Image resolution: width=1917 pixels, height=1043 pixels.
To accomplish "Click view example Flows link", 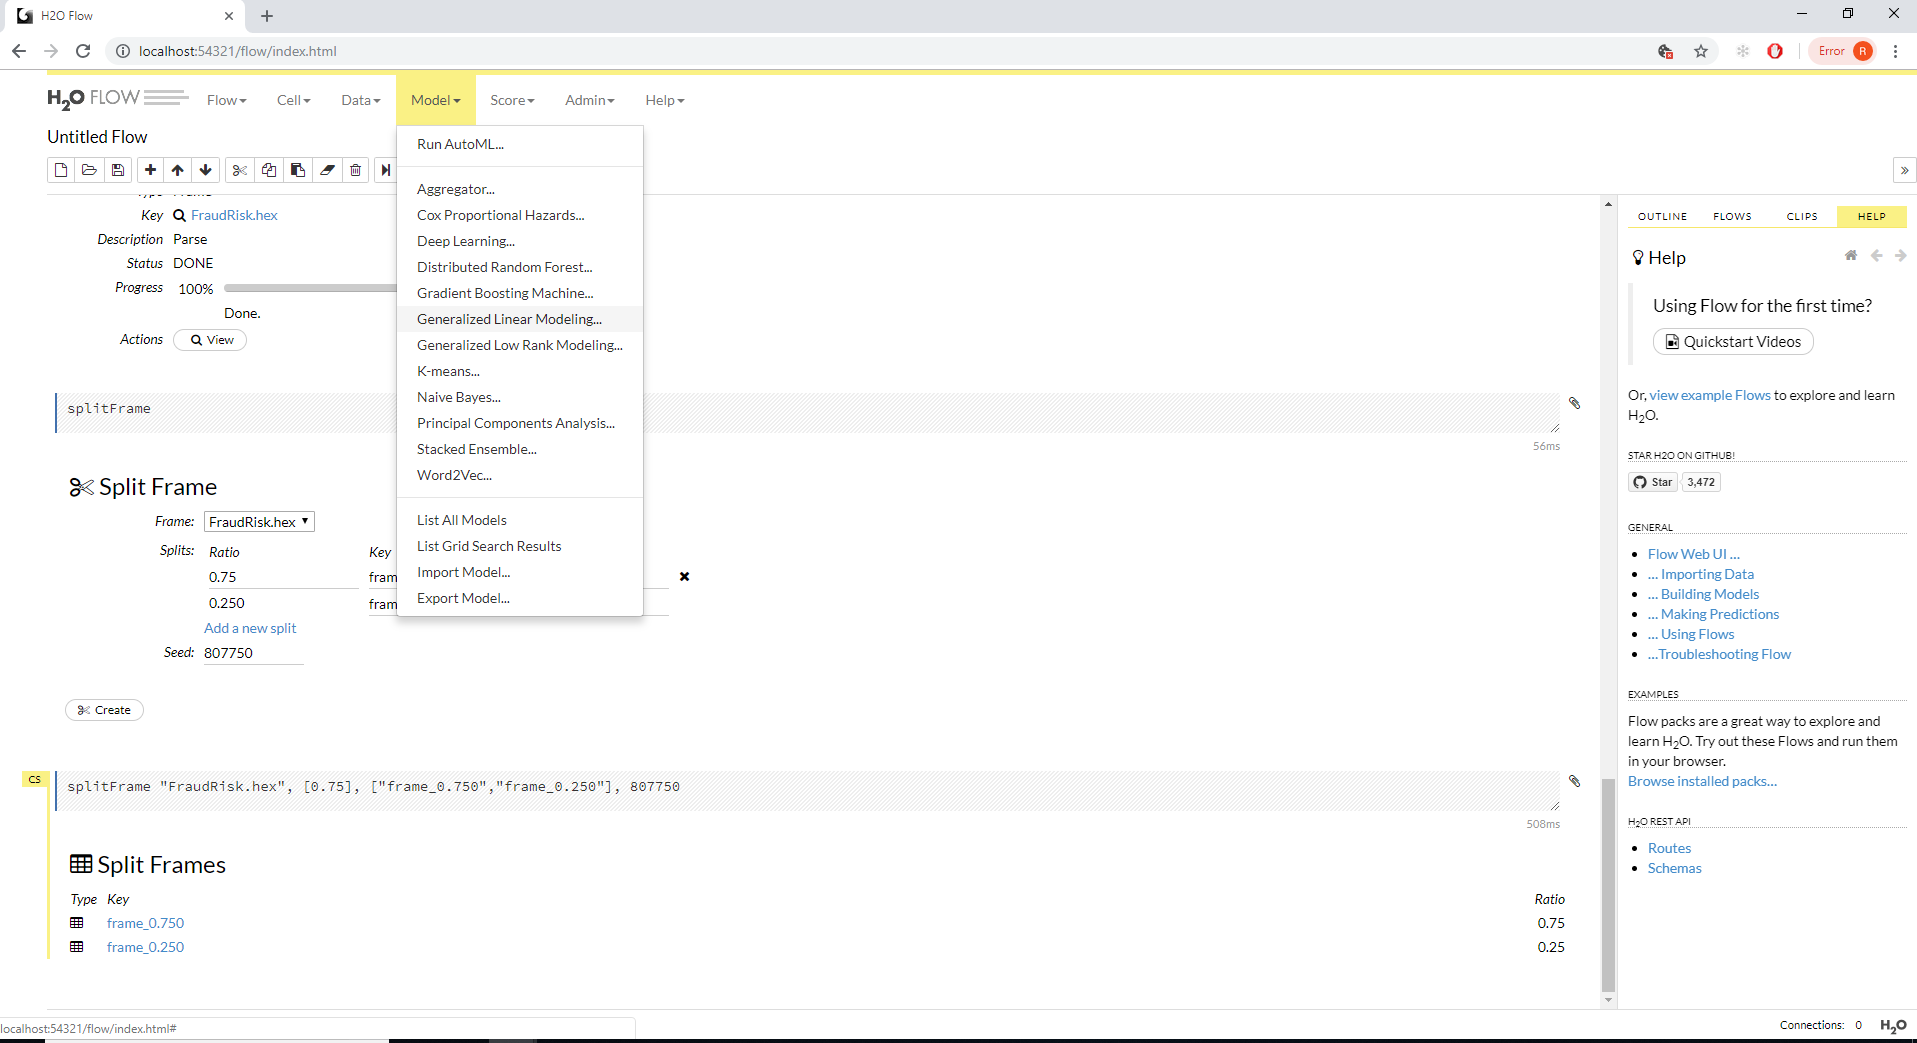I will point(1710,395).
